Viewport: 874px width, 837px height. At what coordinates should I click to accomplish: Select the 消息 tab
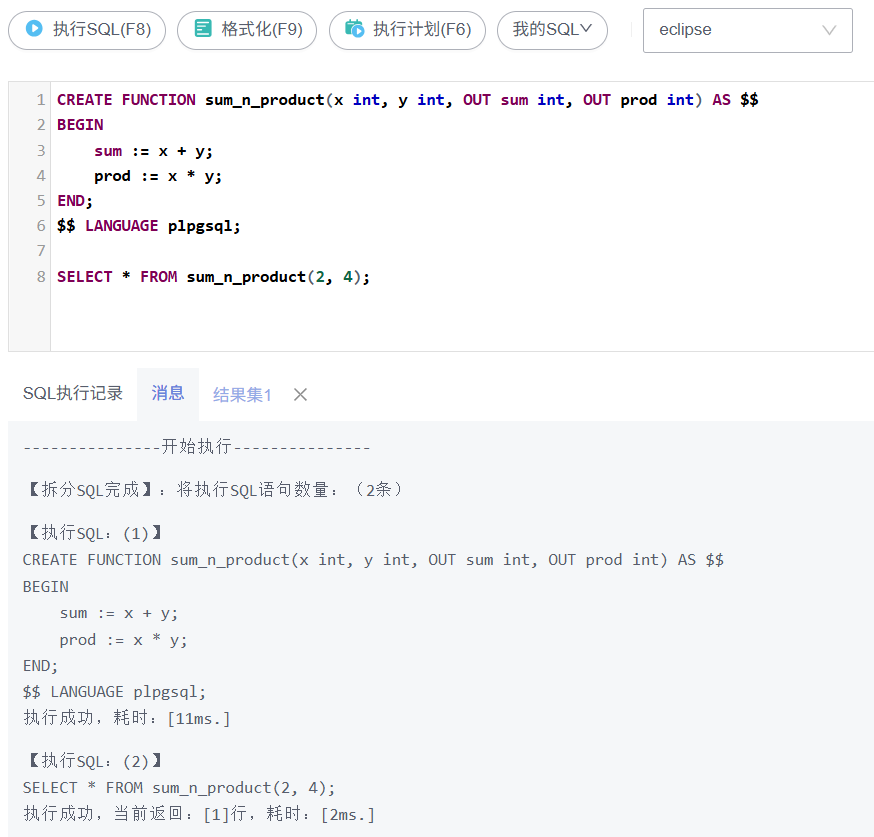(168, 393)
